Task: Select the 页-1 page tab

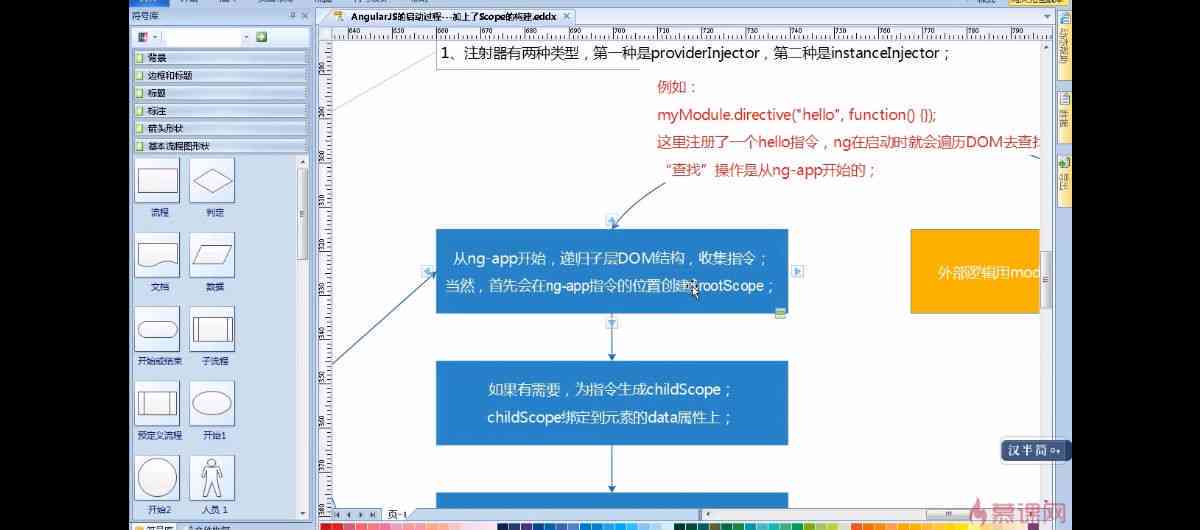Action: tap(398, 514)
